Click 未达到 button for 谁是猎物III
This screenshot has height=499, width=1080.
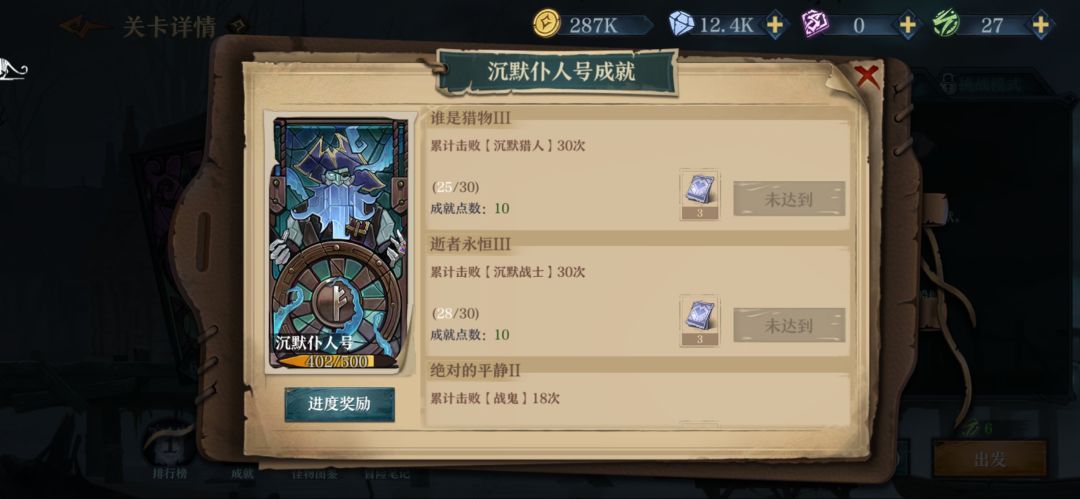coord(789,198)
